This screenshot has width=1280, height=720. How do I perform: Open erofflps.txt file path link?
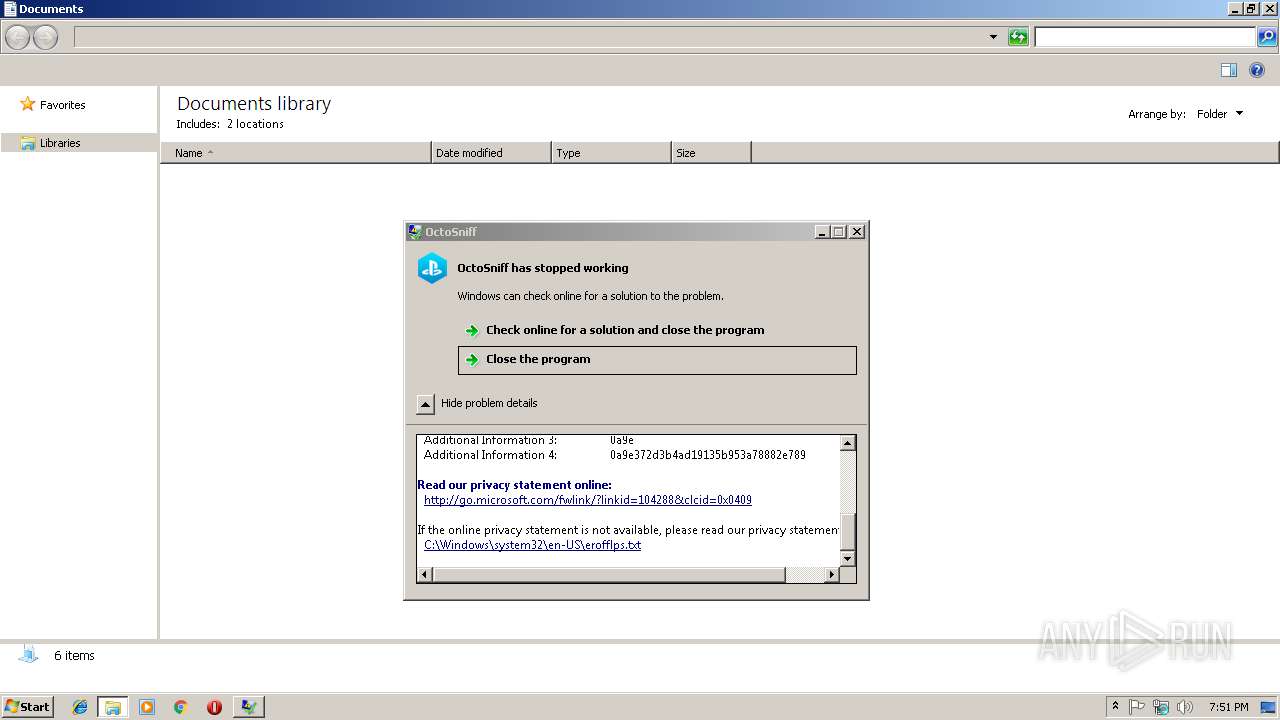[532, 545]
